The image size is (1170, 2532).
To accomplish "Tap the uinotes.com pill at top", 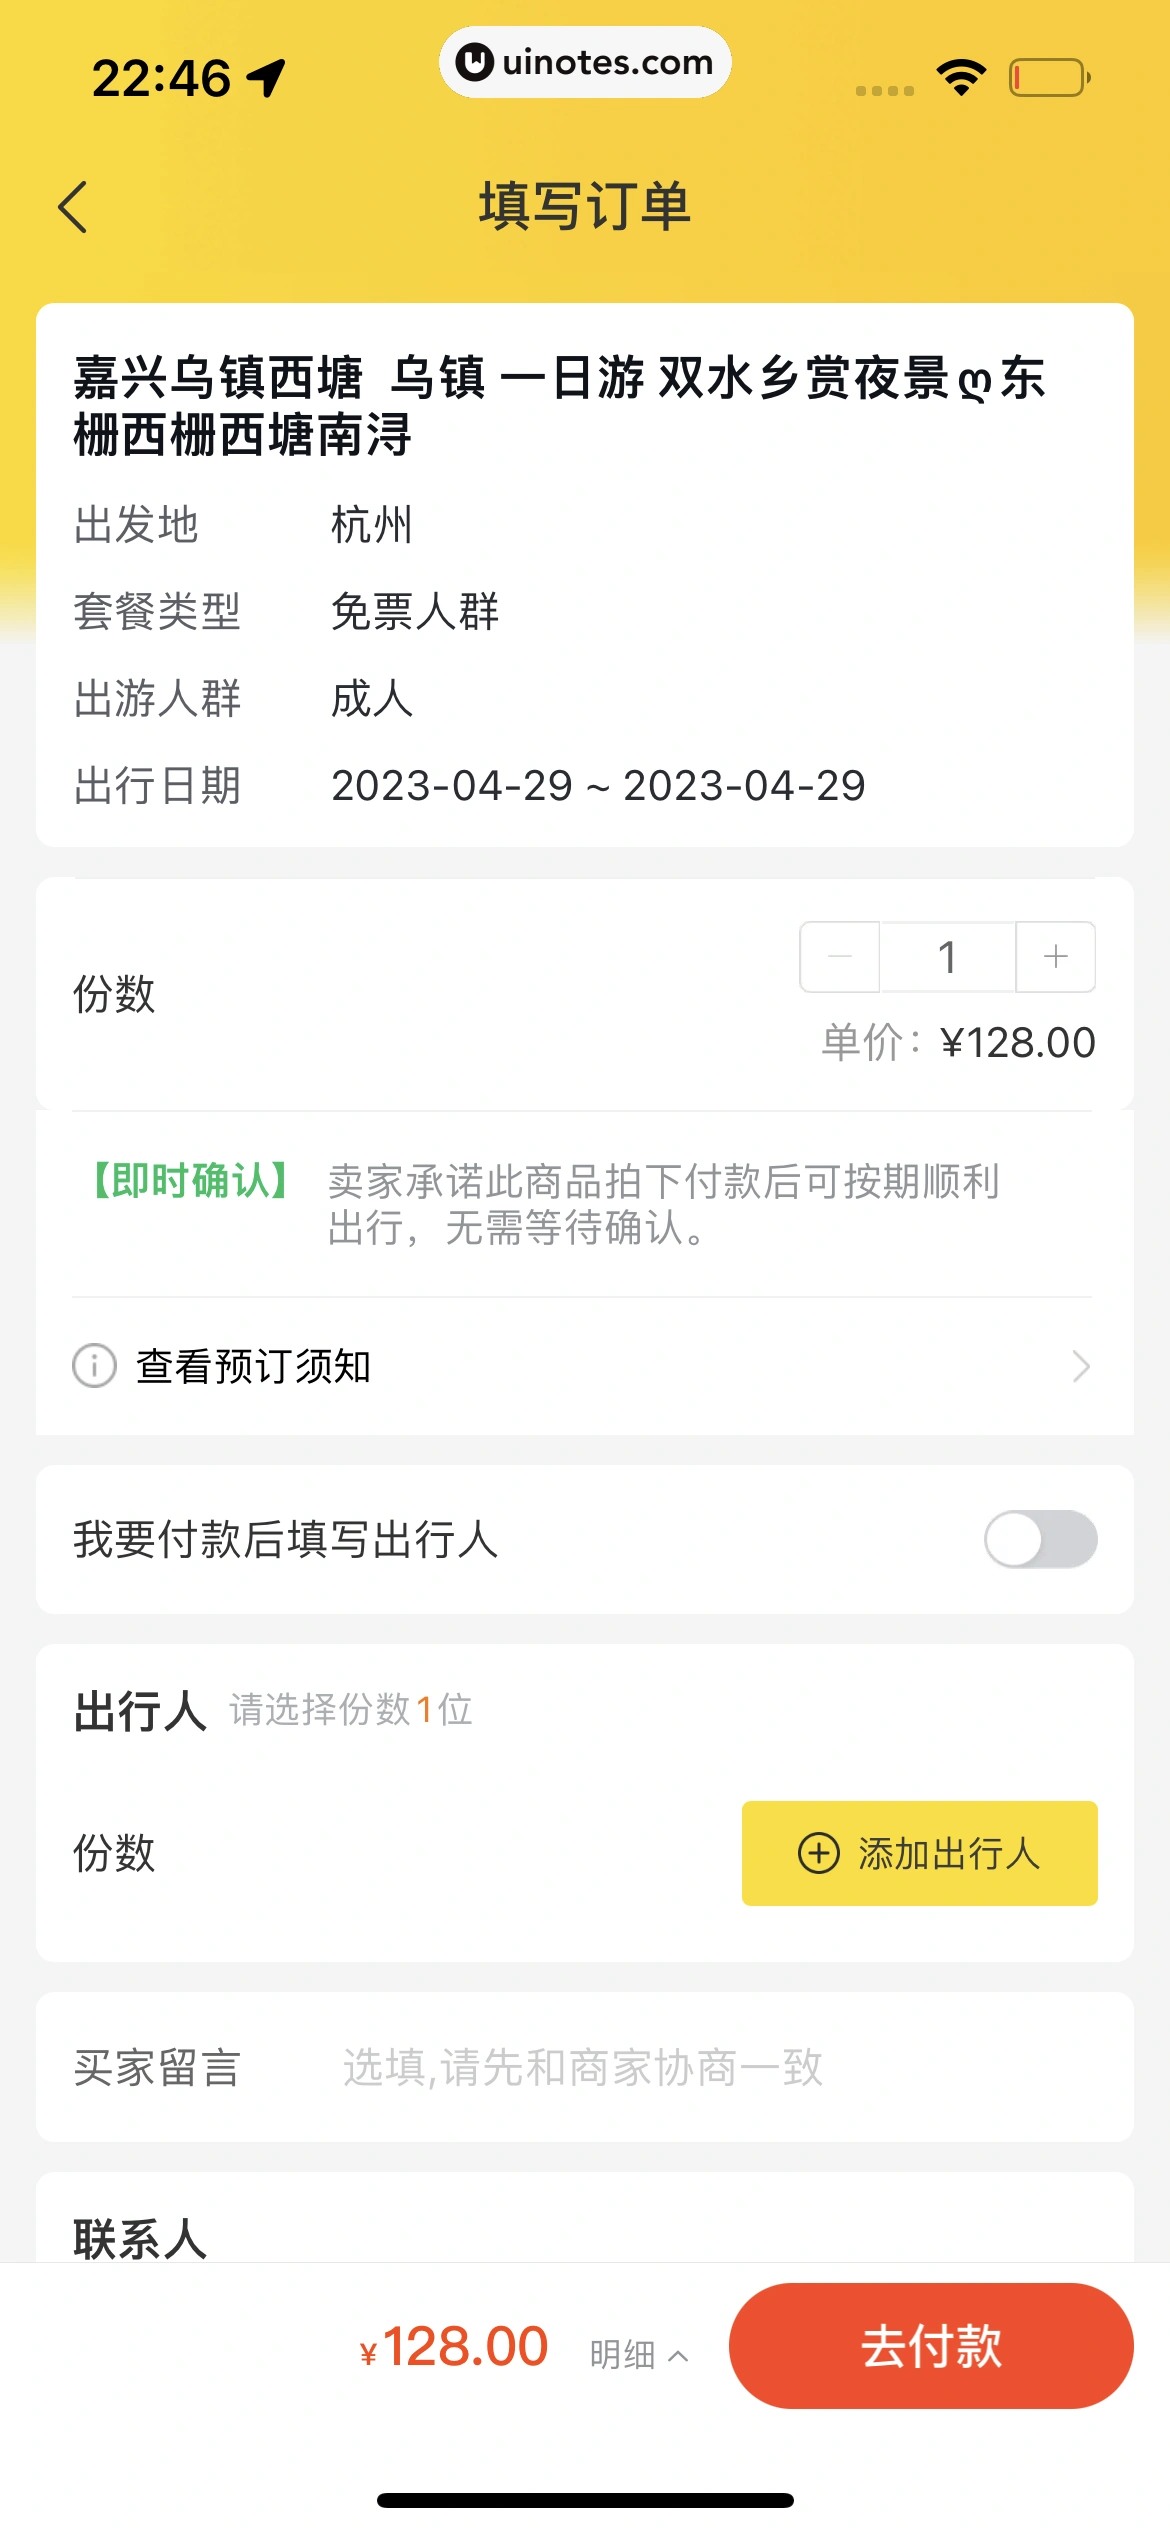I will click(x=585, y=62).
